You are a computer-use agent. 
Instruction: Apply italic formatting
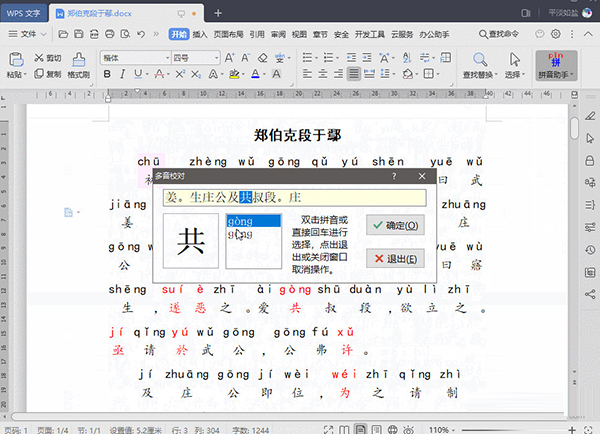click(123, 74)
